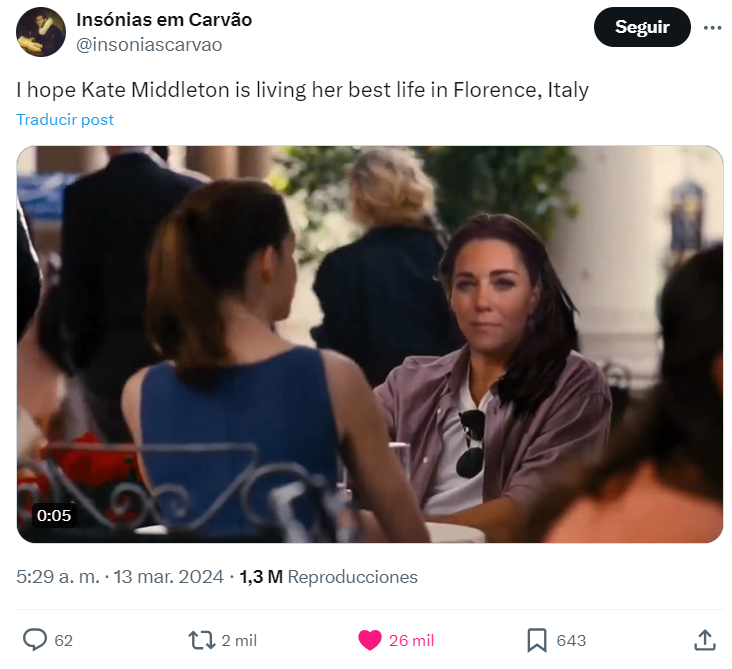
Task: Follow the account with the Seguir button
Action: click(x=642, y=27)
